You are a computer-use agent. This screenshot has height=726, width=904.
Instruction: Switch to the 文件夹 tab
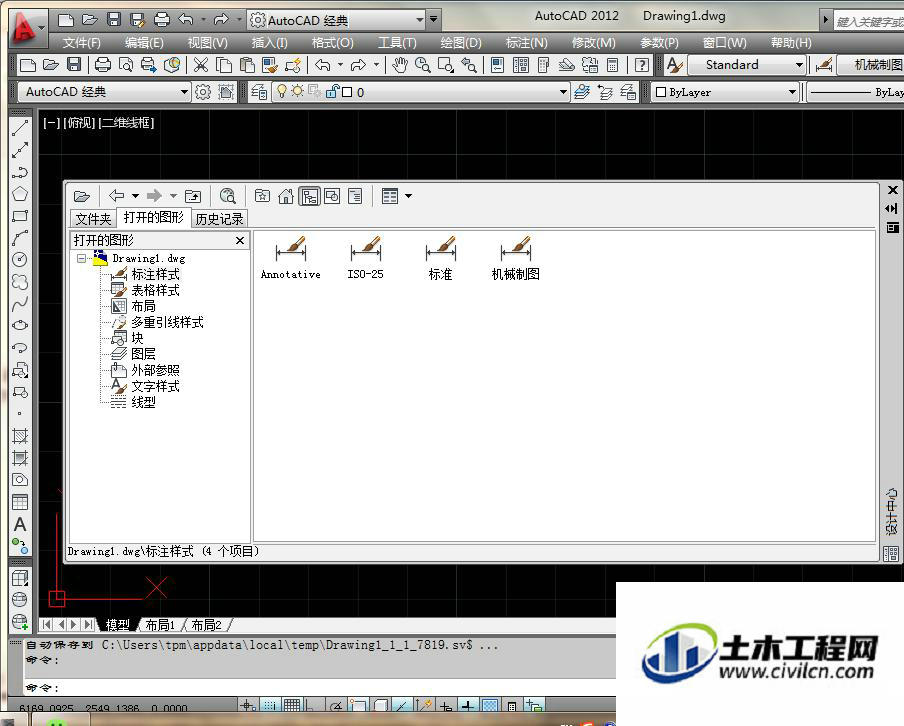(x=93, y=219)
